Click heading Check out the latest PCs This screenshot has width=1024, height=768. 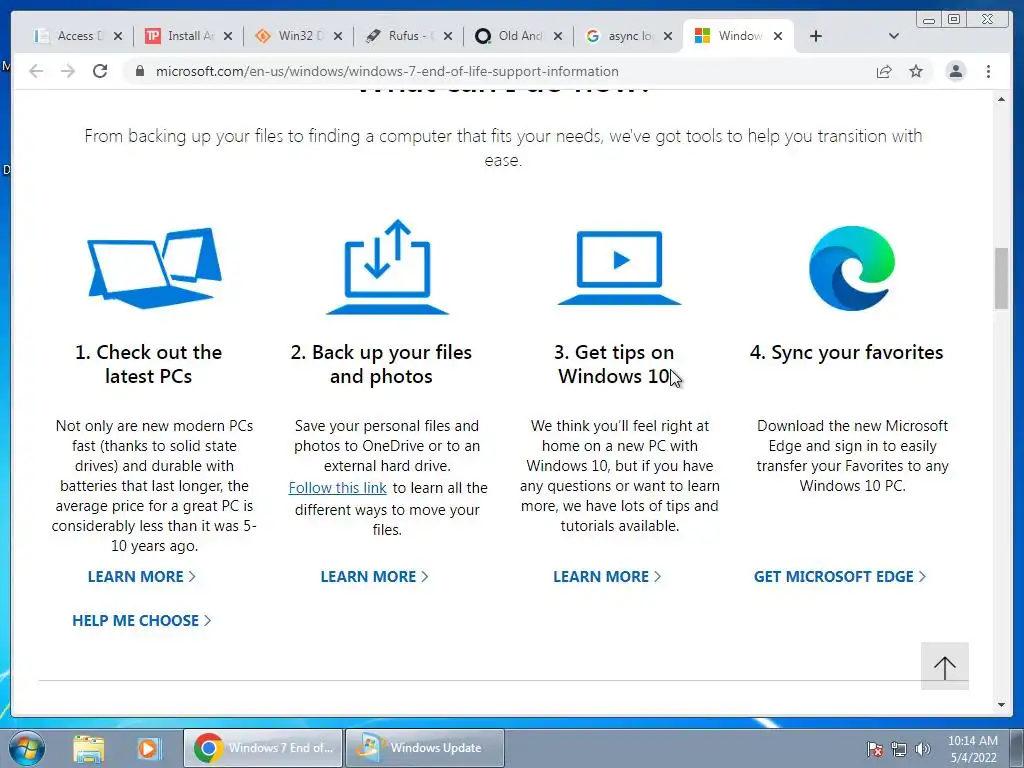148,364
